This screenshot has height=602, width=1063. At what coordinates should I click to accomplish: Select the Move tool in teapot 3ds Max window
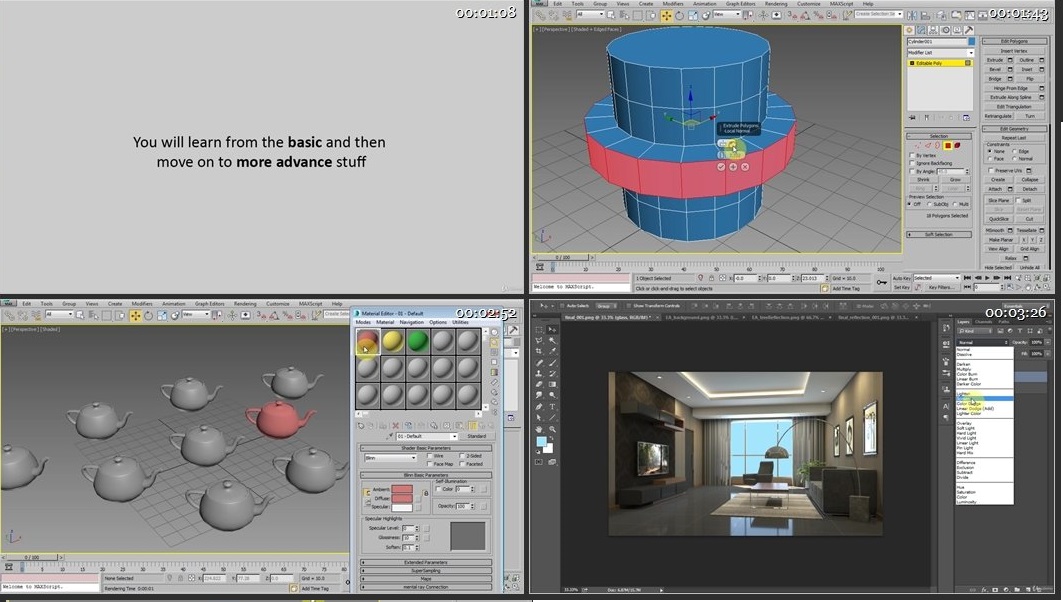click(x=136, y=315)
